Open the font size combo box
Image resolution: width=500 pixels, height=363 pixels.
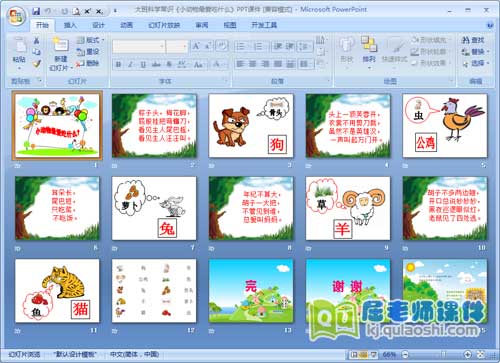tap(177, 47)
